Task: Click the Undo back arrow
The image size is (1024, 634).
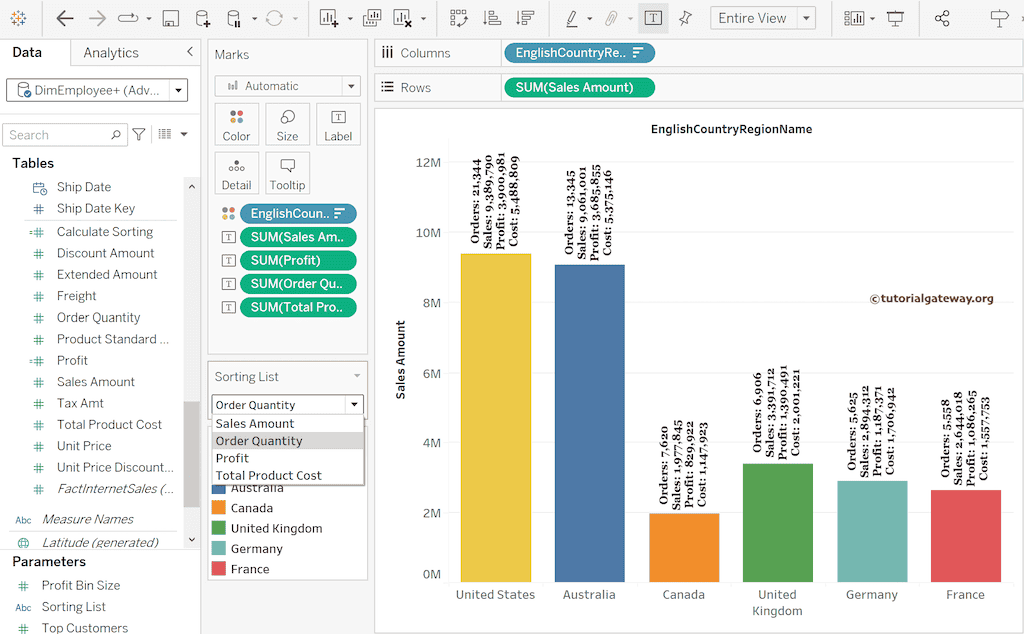Action: click(x=65, y=19)
